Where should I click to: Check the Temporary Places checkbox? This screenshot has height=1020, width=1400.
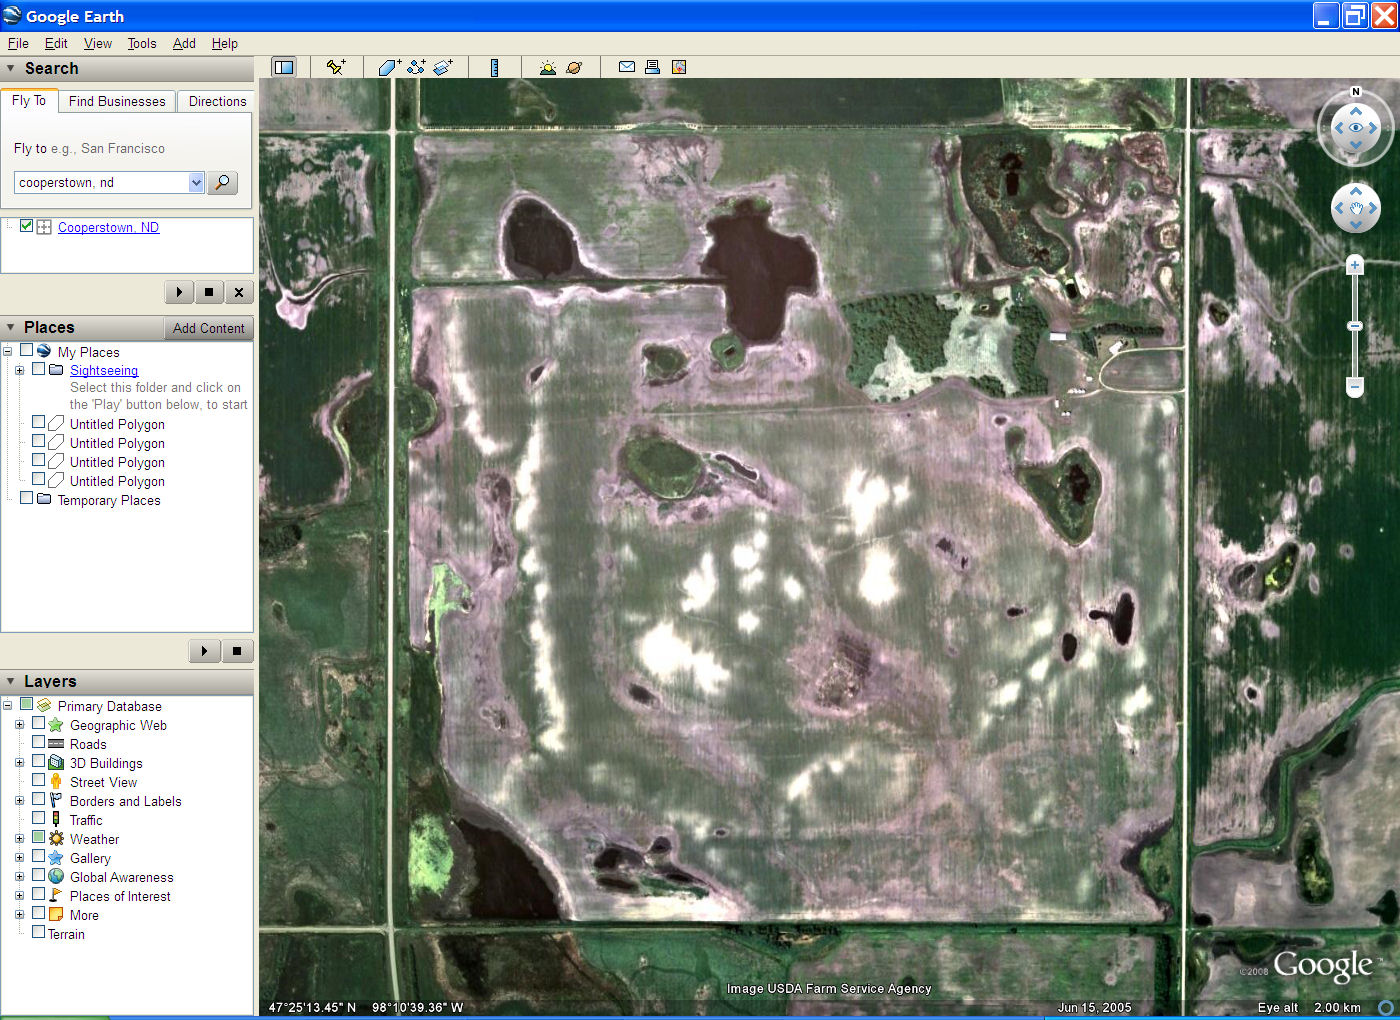[x=27, y=498]
